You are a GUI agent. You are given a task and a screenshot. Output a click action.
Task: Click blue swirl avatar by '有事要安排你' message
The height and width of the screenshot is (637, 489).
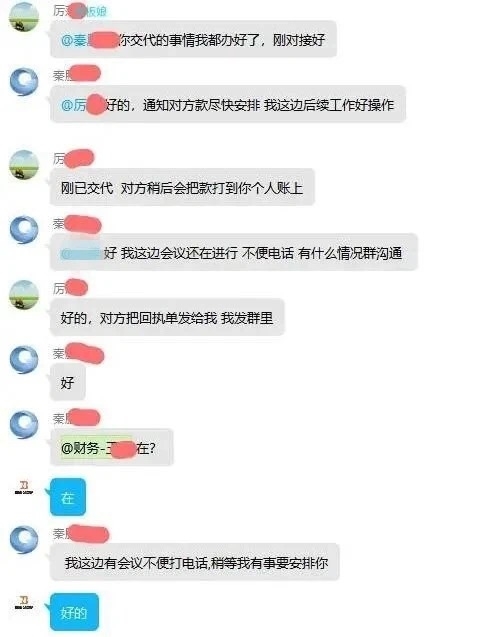[24, 540]
